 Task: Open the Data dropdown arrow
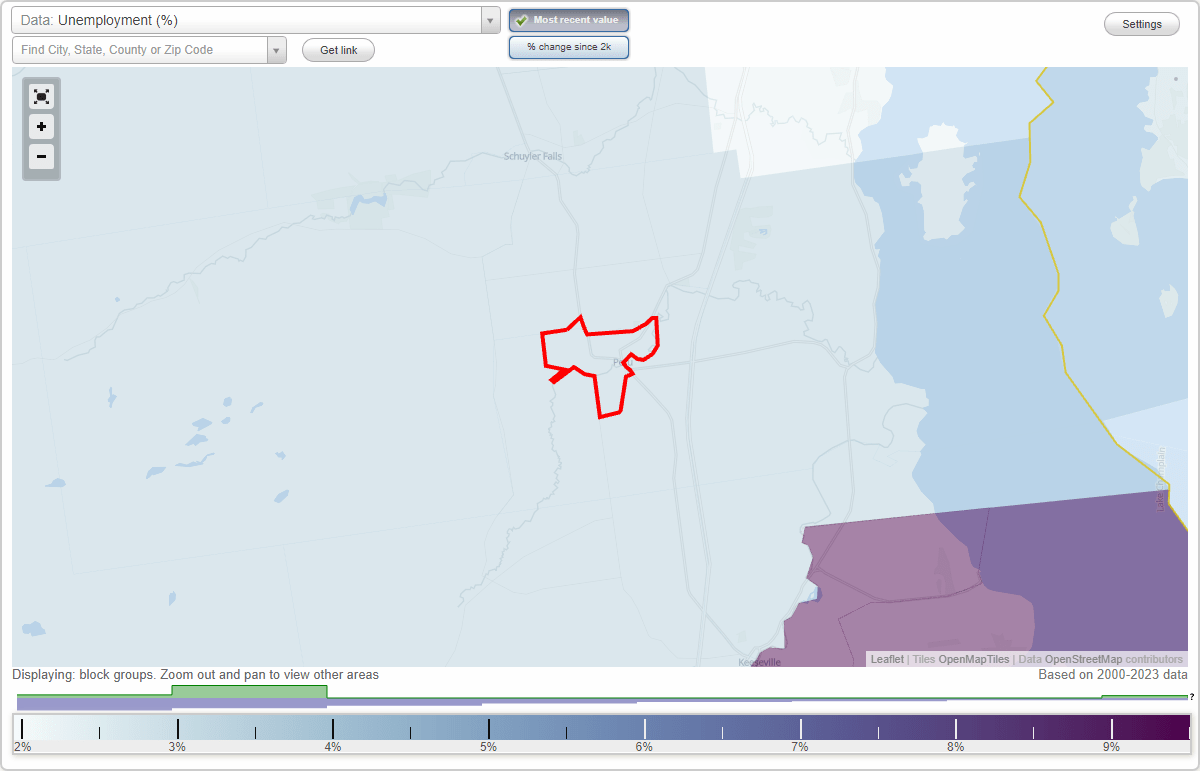[490, 20]
